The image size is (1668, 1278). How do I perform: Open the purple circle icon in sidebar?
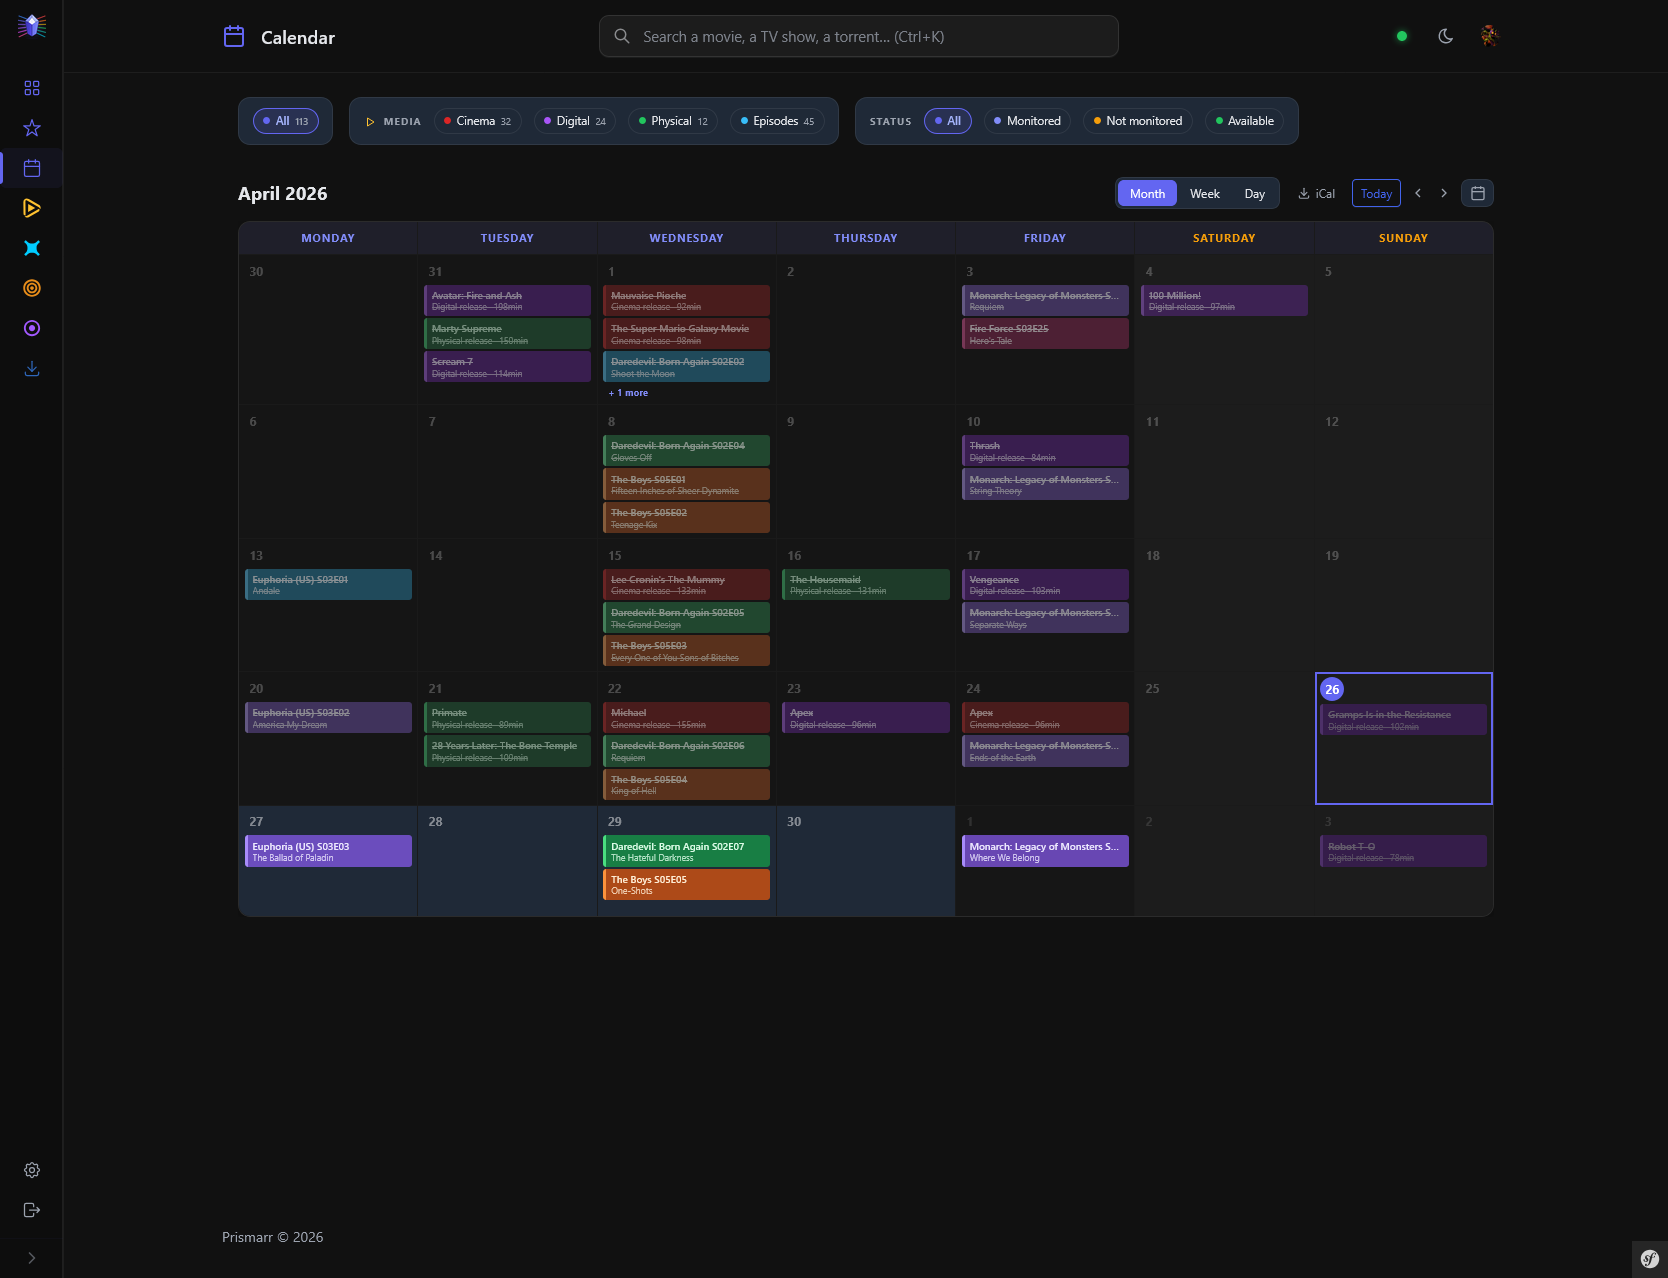(x=32, y=328)
